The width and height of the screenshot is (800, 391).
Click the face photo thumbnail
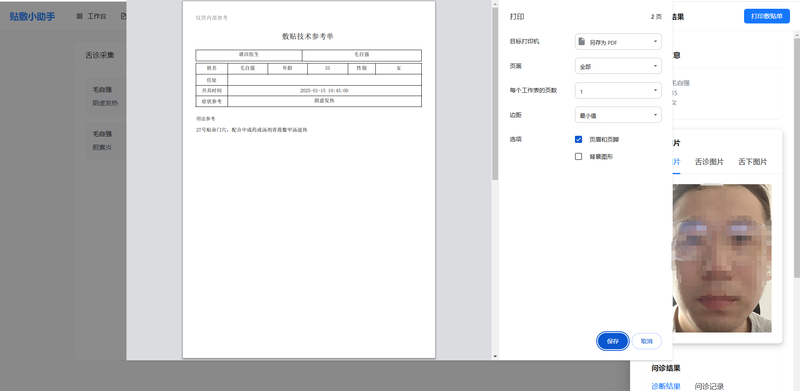click(x=722, y=258)
